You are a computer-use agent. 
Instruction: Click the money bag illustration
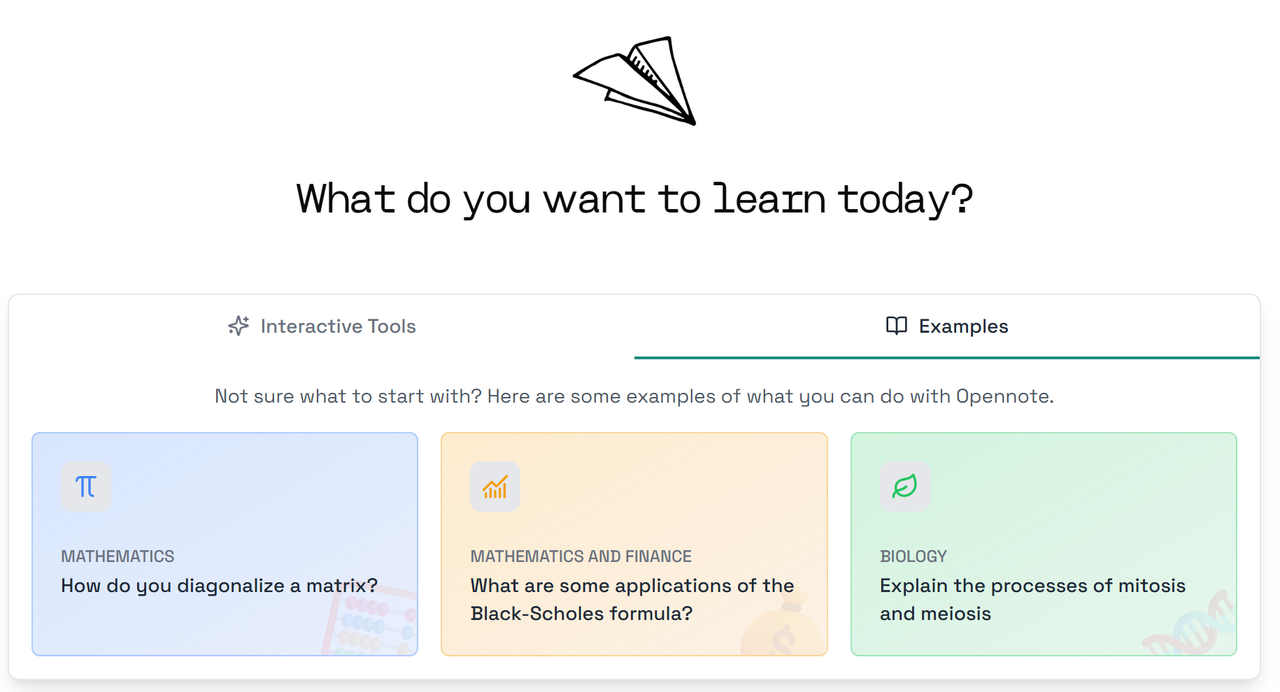tap(778, 628)
